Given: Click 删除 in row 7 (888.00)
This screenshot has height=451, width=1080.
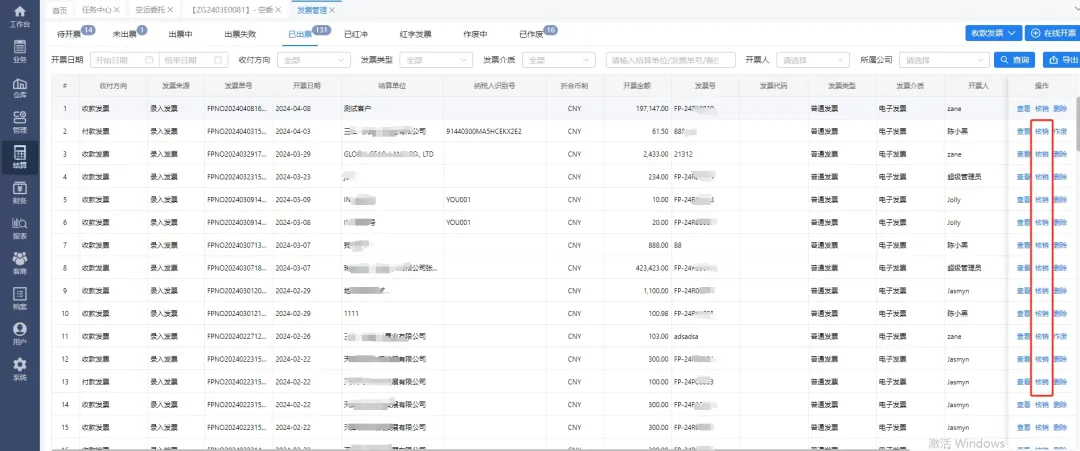Looking at the screenshot, I should click(1060, 245).
